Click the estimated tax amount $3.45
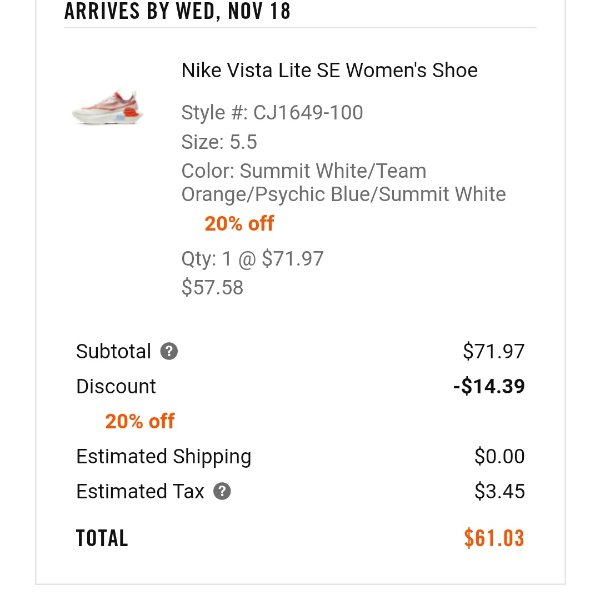Image resolution: width=600 pixels, height=600 pixels. 499,491
